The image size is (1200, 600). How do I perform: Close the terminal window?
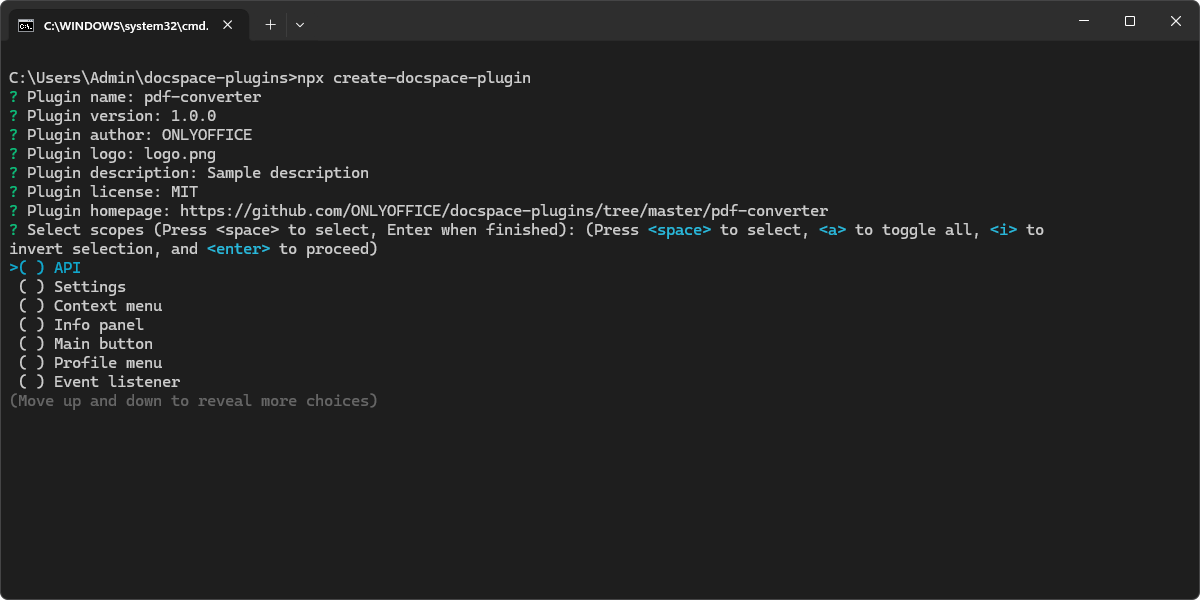pos(1176,21)
